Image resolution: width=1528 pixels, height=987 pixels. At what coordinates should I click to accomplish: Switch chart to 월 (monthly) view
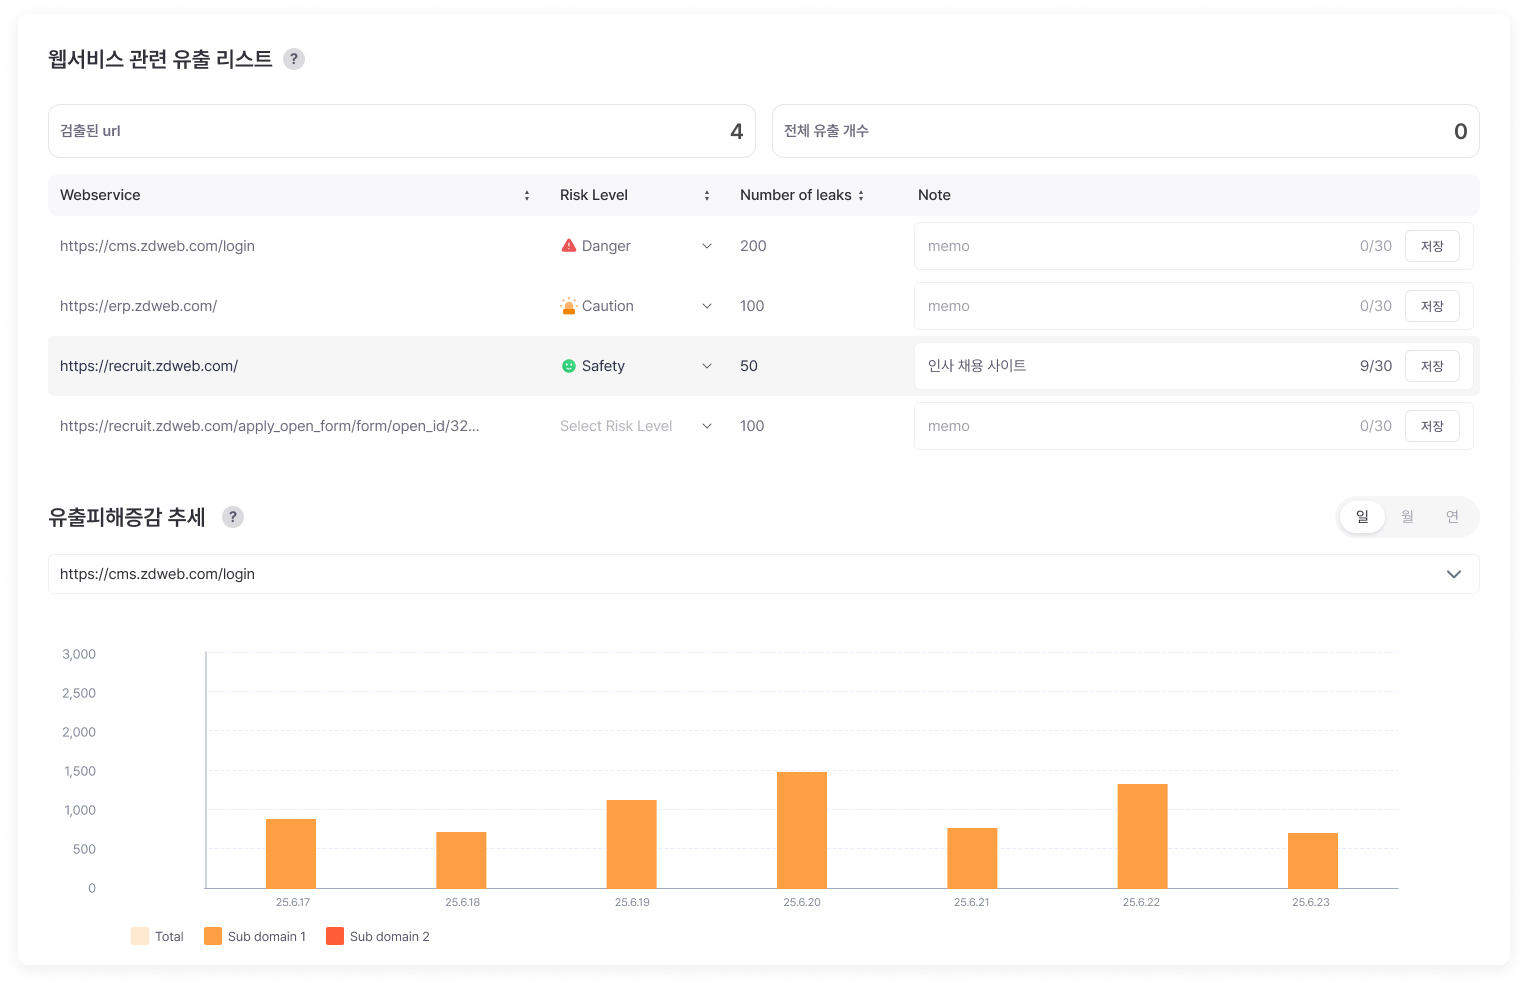click(1407, 517)
